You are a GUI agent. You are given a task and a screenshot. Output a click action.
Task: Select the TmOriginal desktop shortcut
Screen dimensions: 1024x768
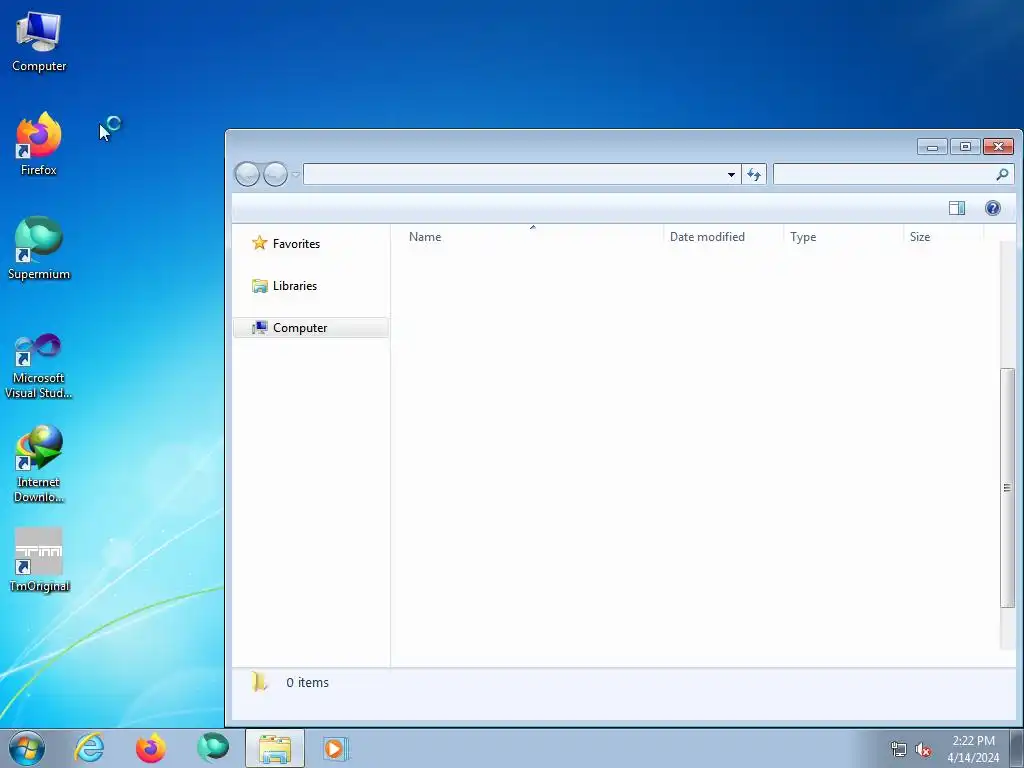pos(39,560)
